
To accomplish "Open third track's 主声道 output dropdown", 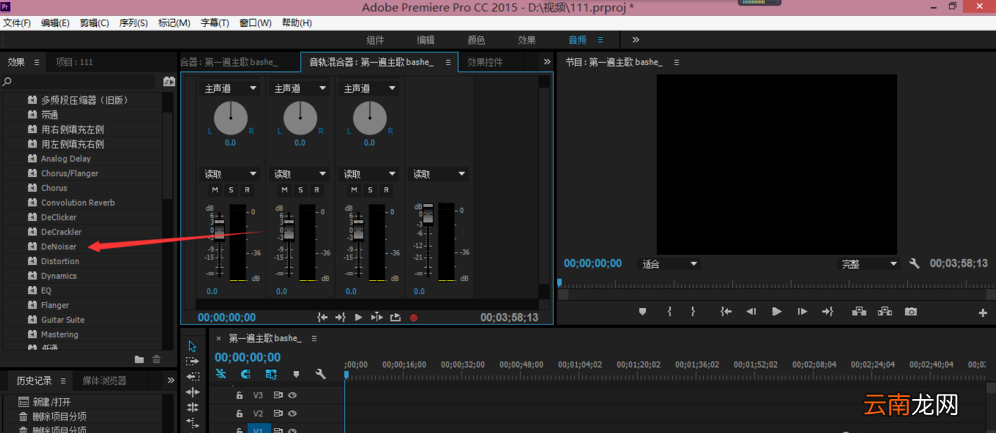I will [370, 89].
